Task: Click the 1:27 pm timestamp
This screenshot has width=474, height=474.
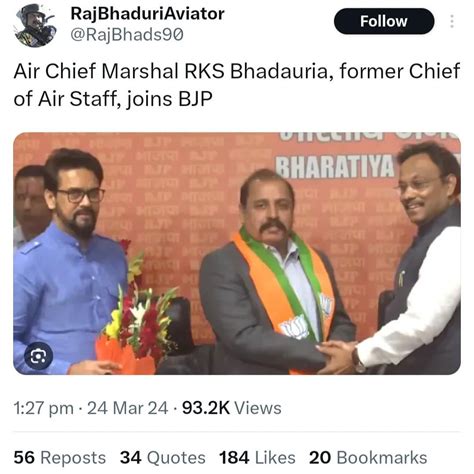Action: [x=43, y=408]
